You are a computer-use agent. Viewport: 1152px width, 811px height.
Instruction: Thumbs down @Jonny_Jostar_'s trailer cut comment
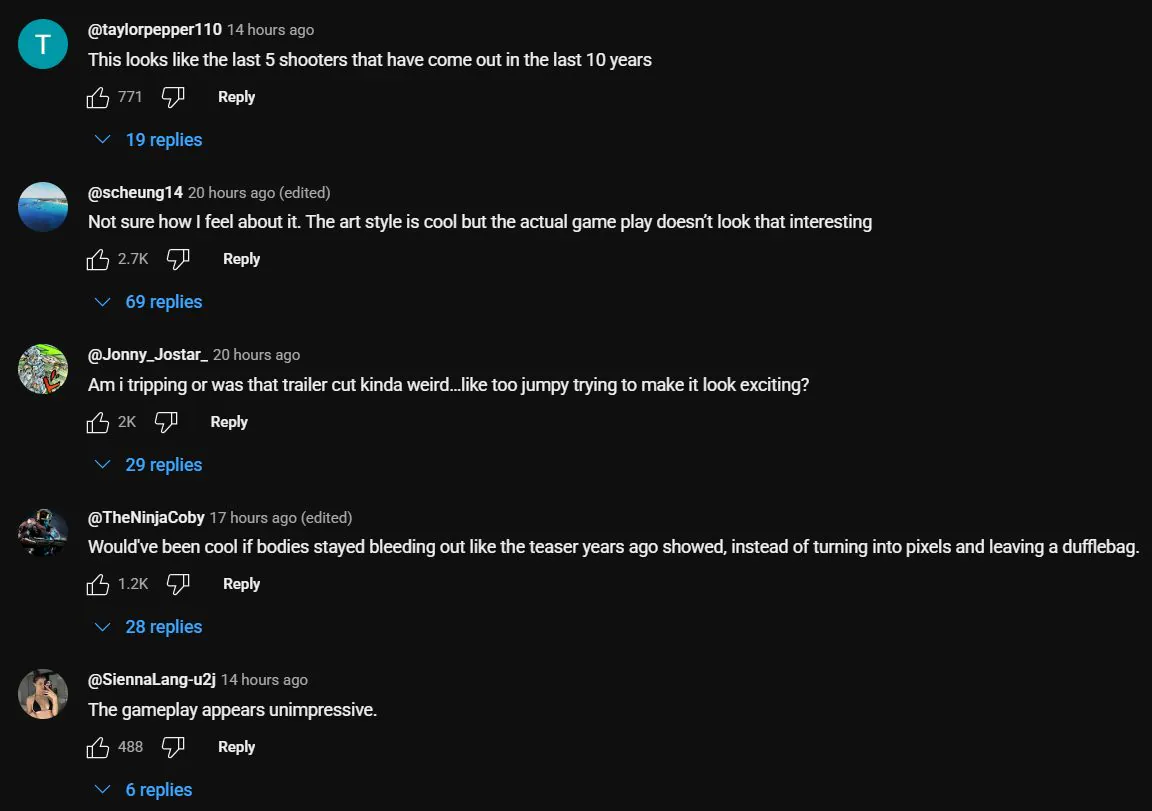pyautogui.click(x=166, y=422)
